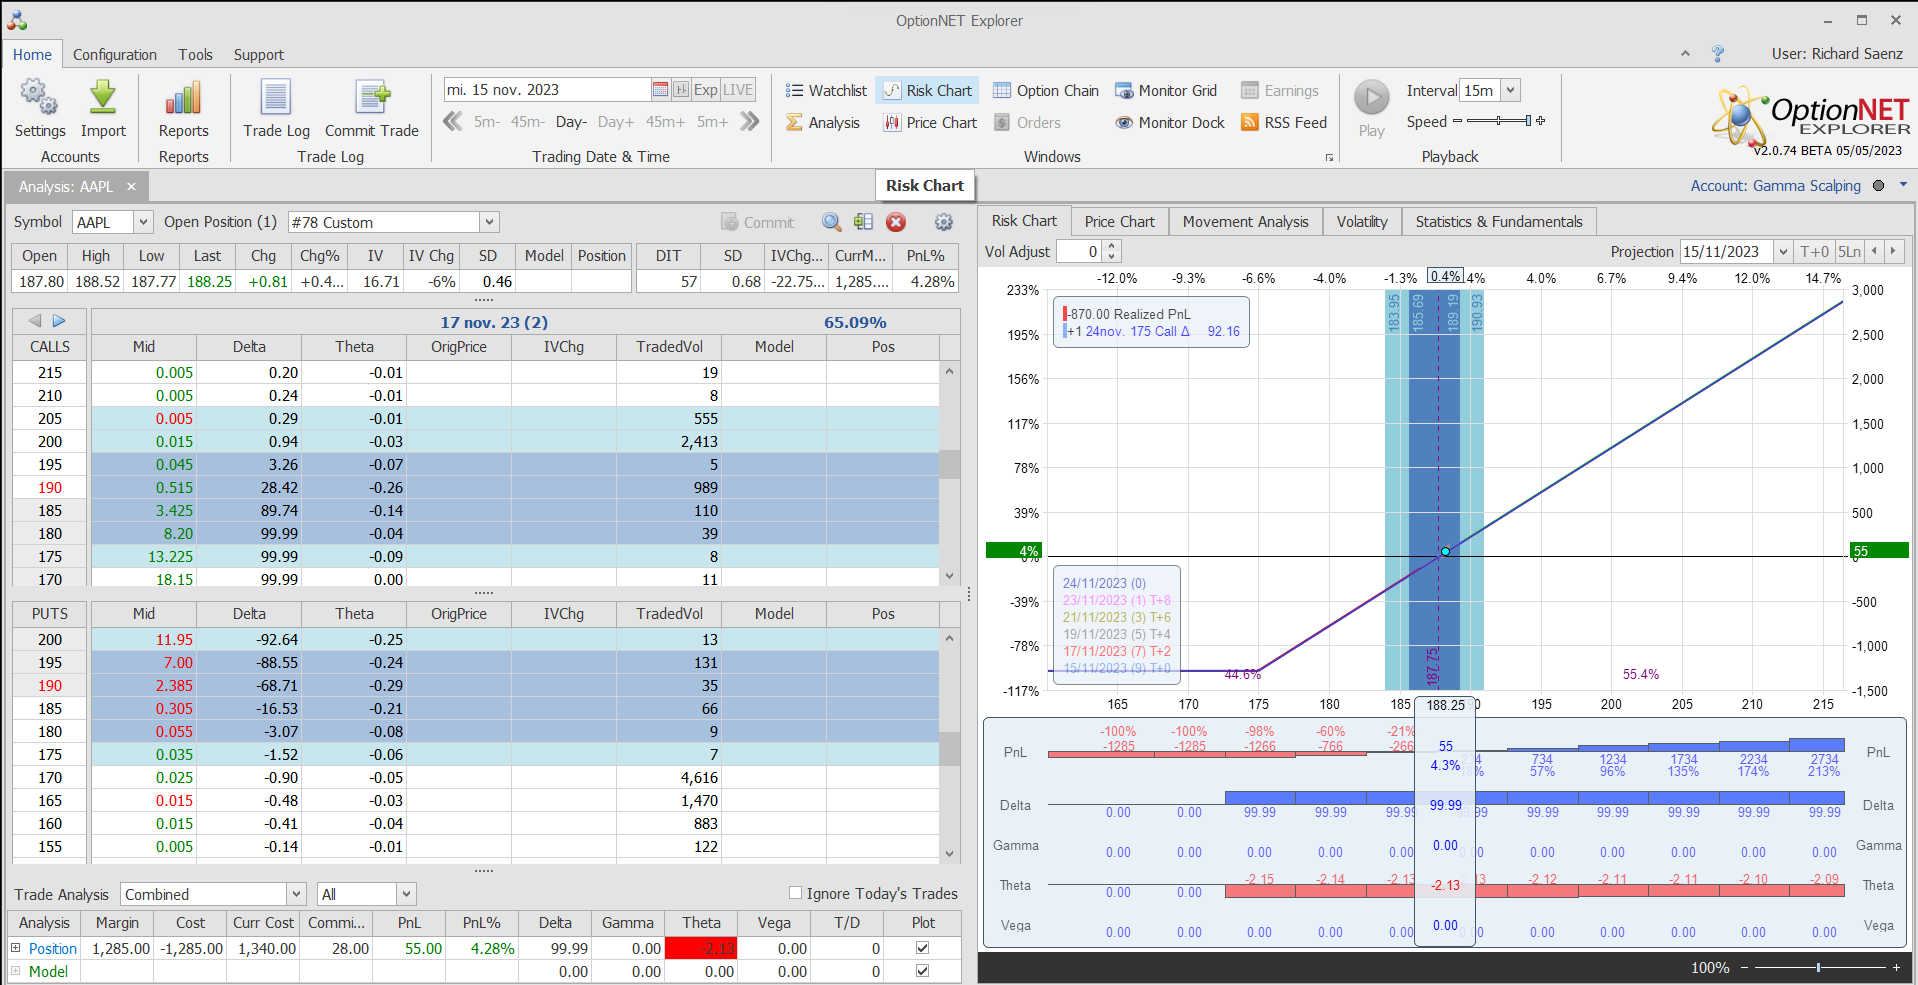Adjust the playback Speed slider

coord(1498,121)
